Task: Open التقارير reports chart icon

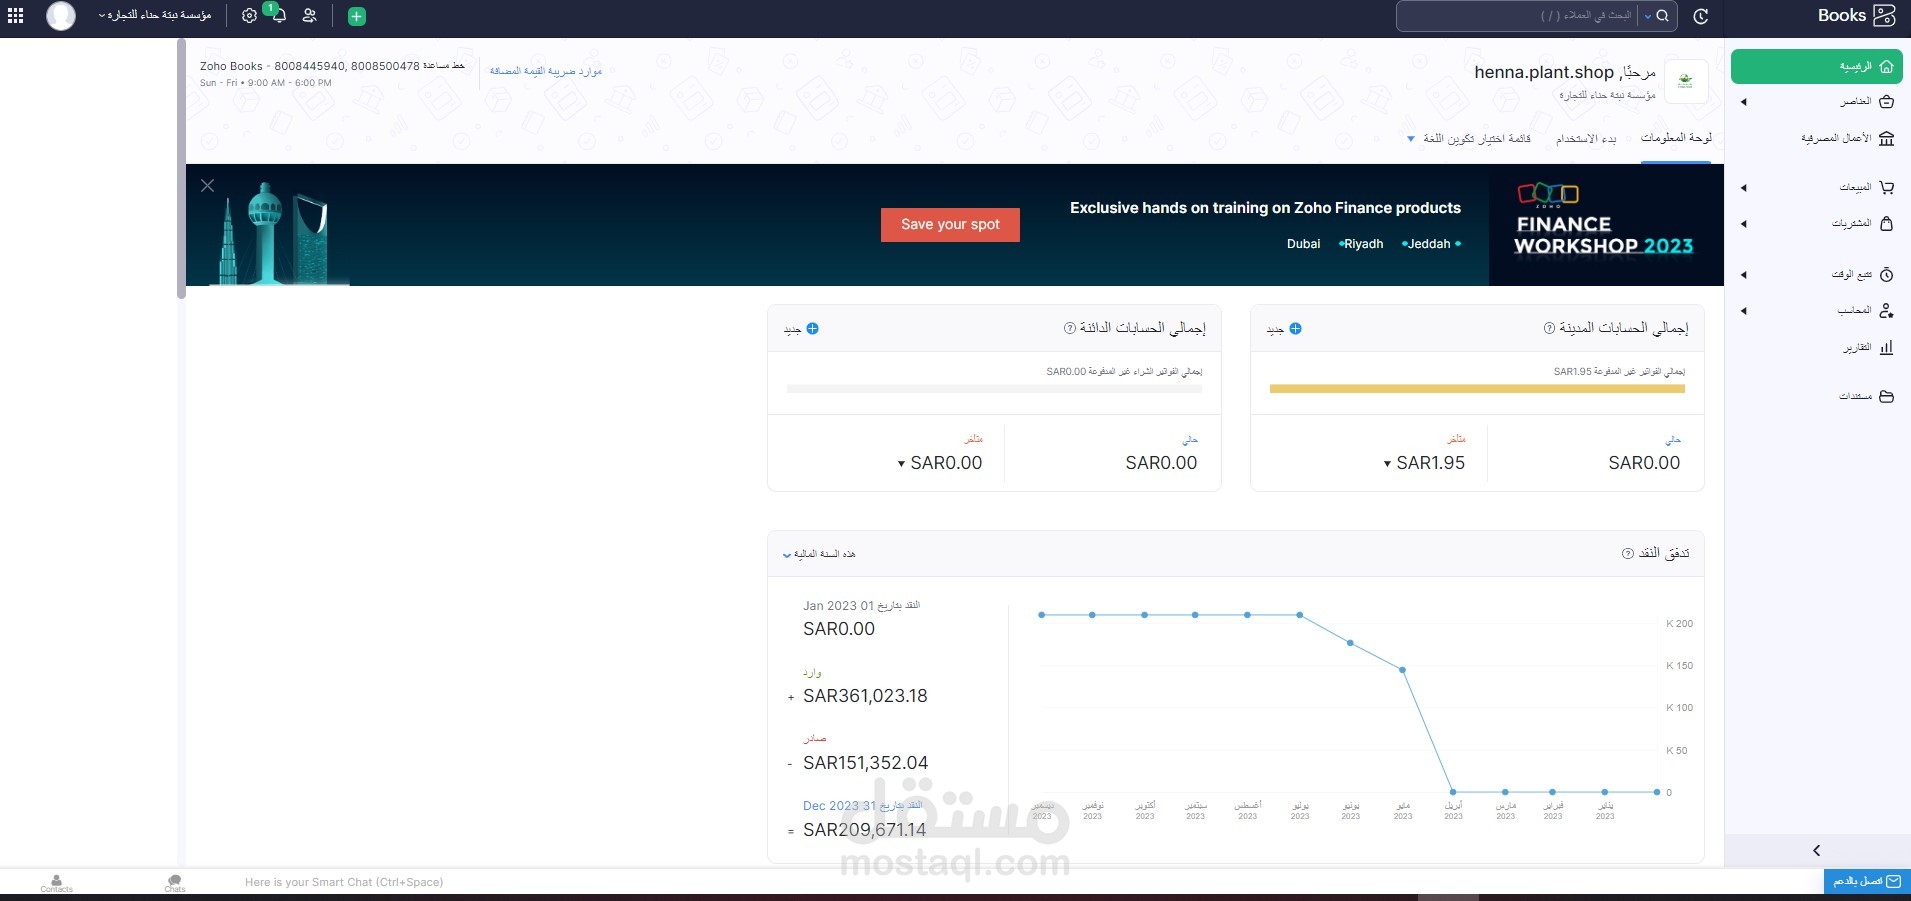Action: pyautogui.click(x=1886, y=347)
